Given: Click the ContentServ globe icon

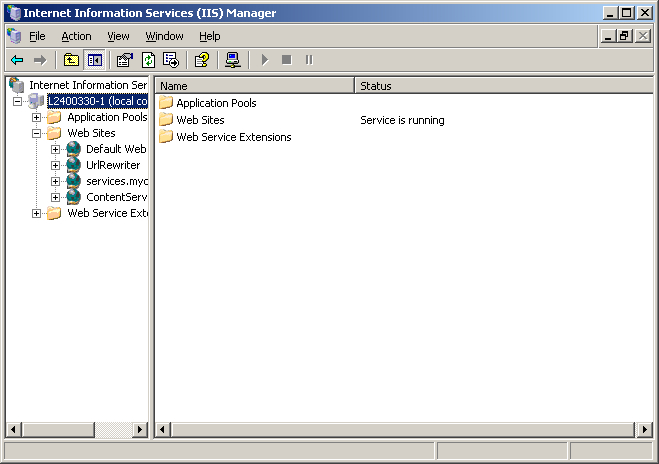Looking at the screenshot, I should coord(74,197).
